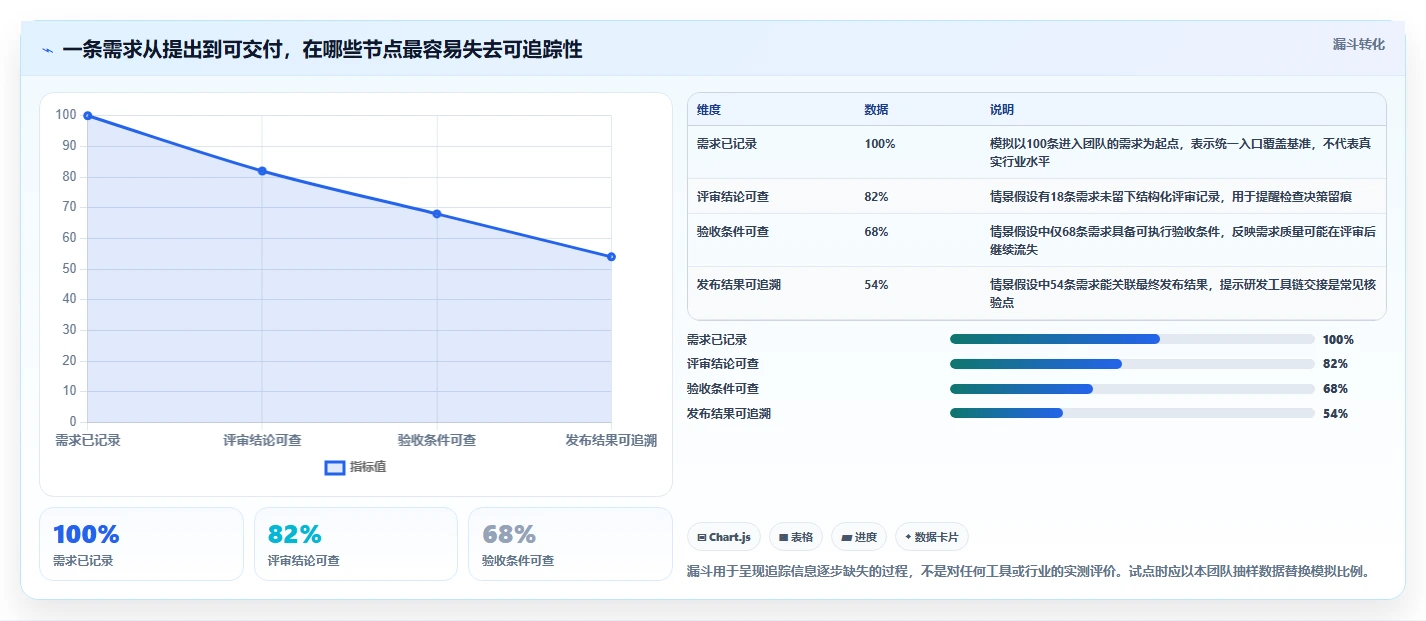This screenshot has width=1426, height=621.
Task: Click the footer note starting 漏斗用于呈现追踪信息
Action: click(x=1028, y=572)
